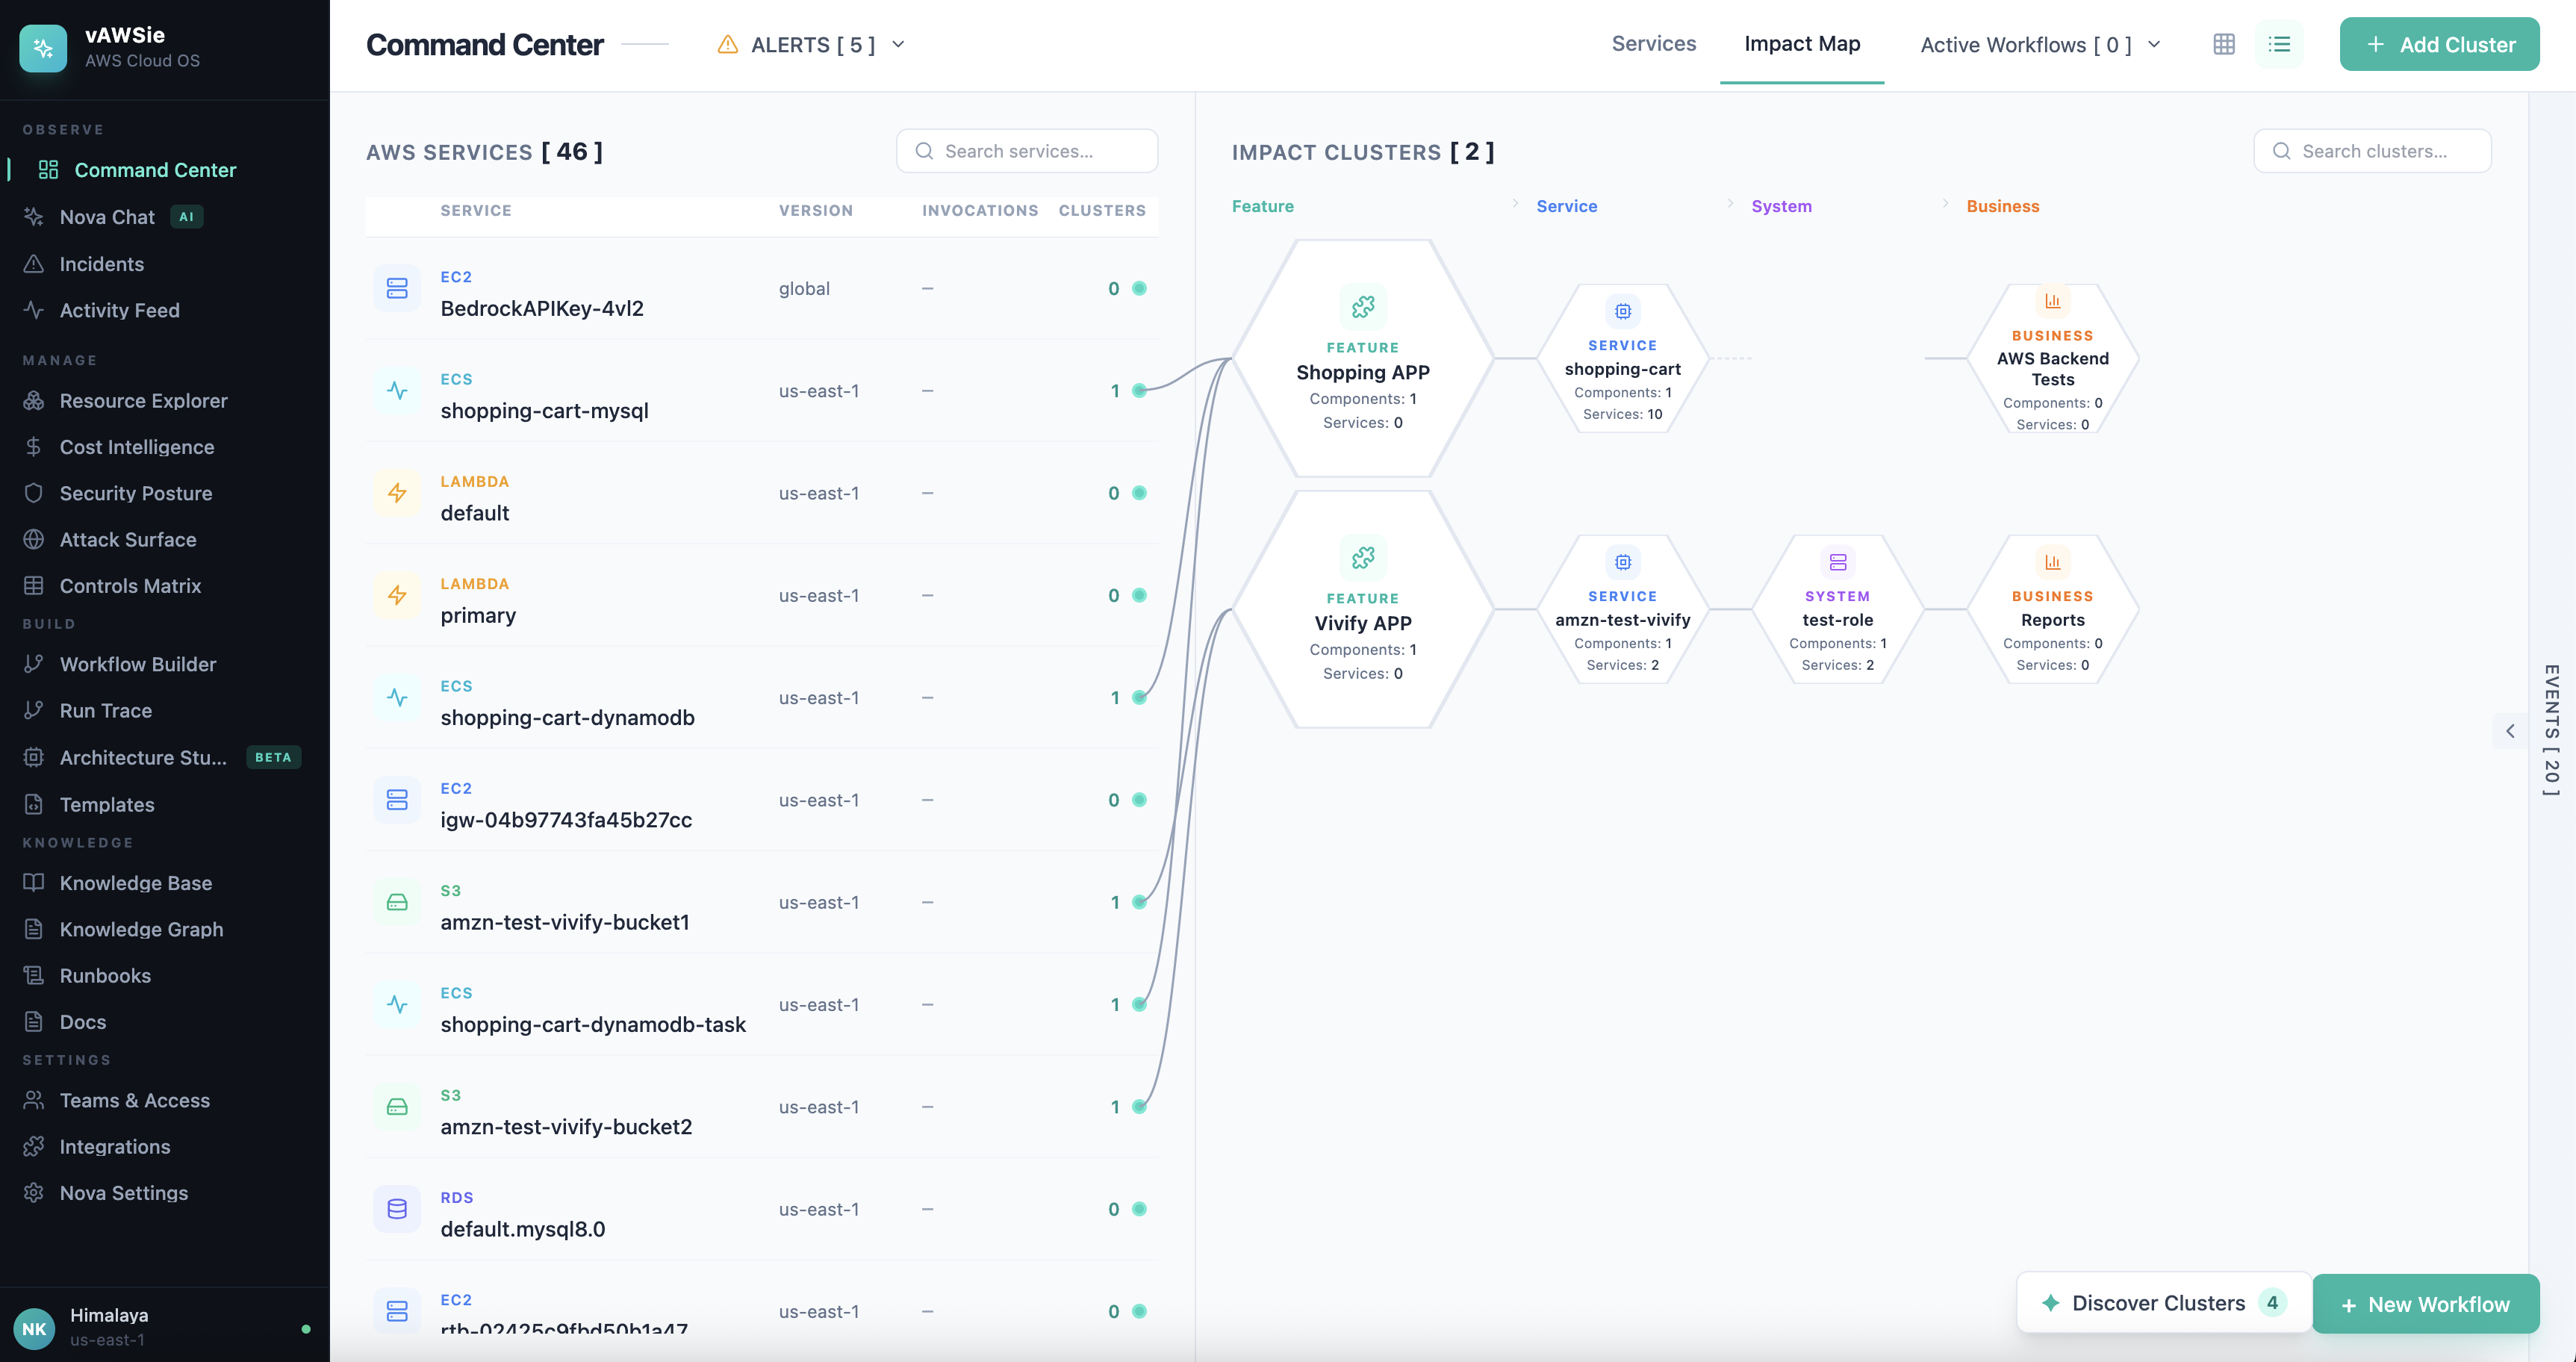The height and width of the screenshot is (1362, 2576).
Task: Click the Search services input field
Action: point(1027,151)
